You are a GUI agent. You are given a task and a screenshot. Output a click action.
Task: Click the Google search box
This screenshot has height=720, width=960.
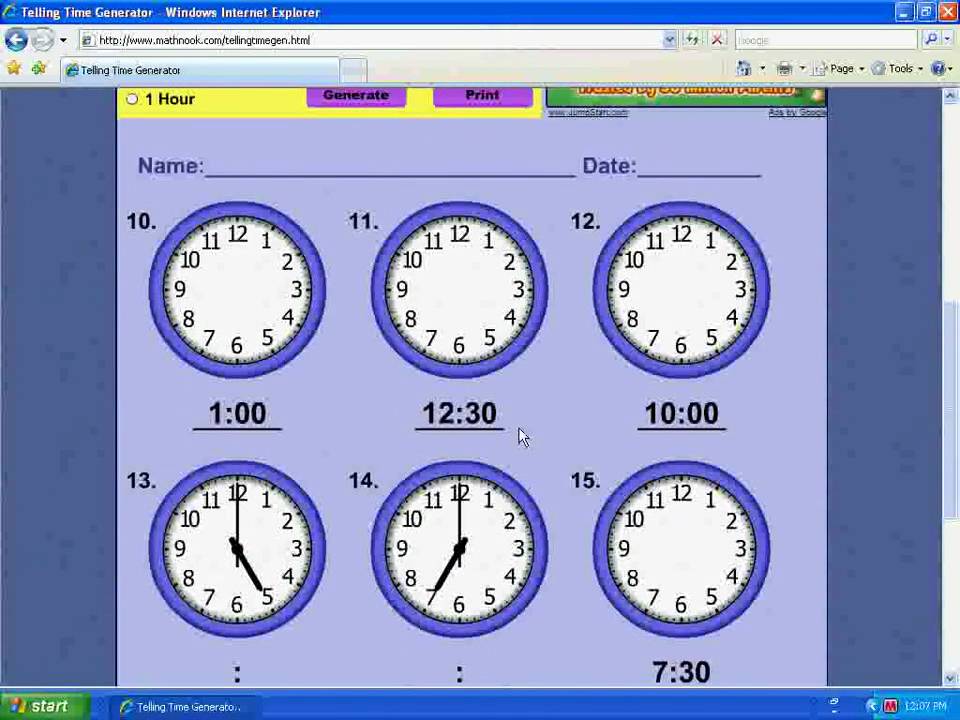[x=827, y=40]
